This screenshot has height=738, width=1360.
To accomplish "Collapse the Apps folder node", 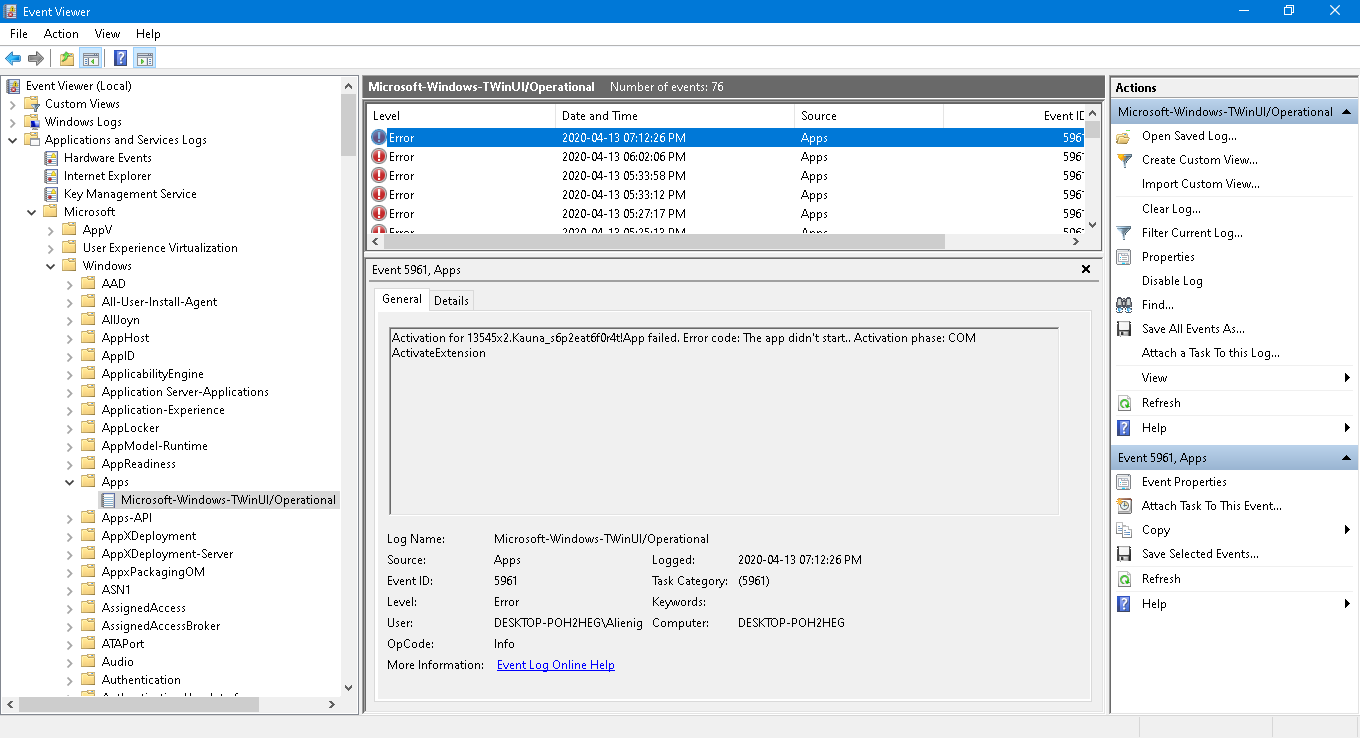I will point(69,482).
